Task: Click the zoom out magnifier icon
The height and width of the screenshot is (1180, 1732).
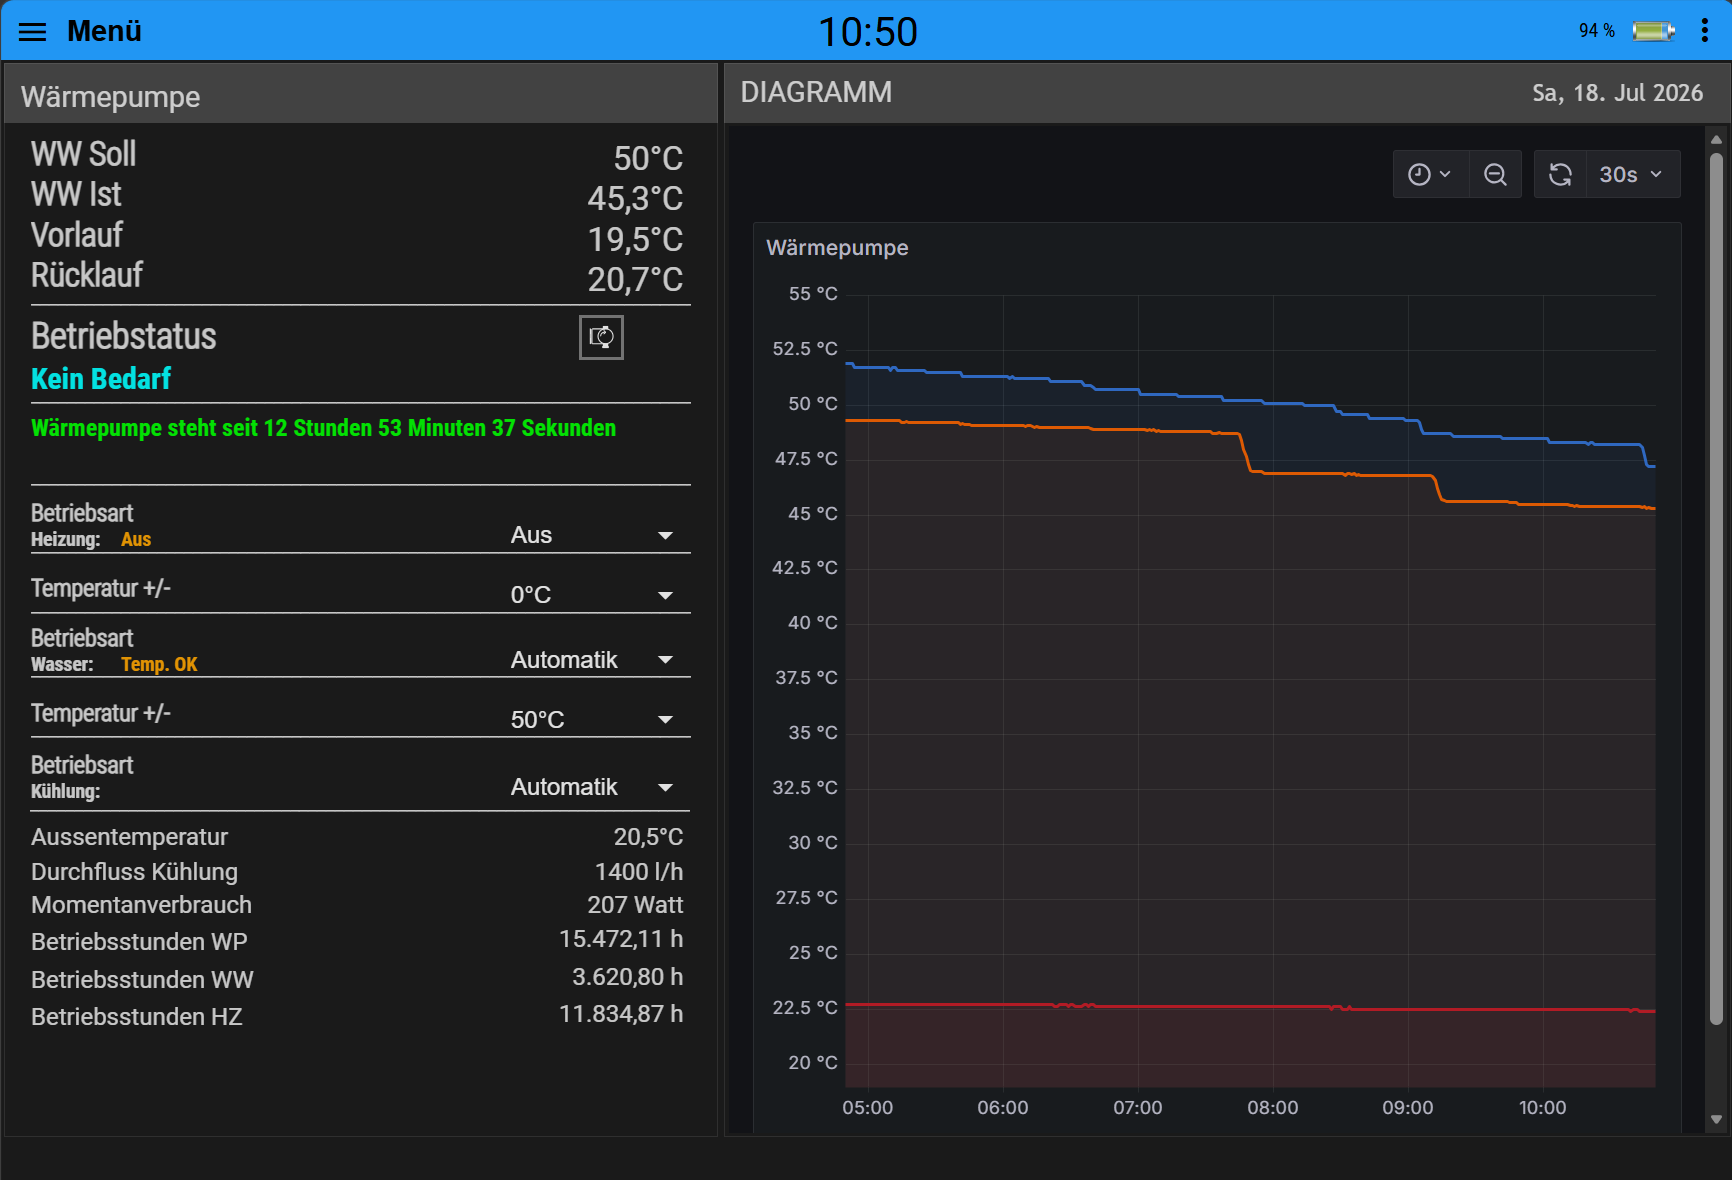Action: point(1495,175)
